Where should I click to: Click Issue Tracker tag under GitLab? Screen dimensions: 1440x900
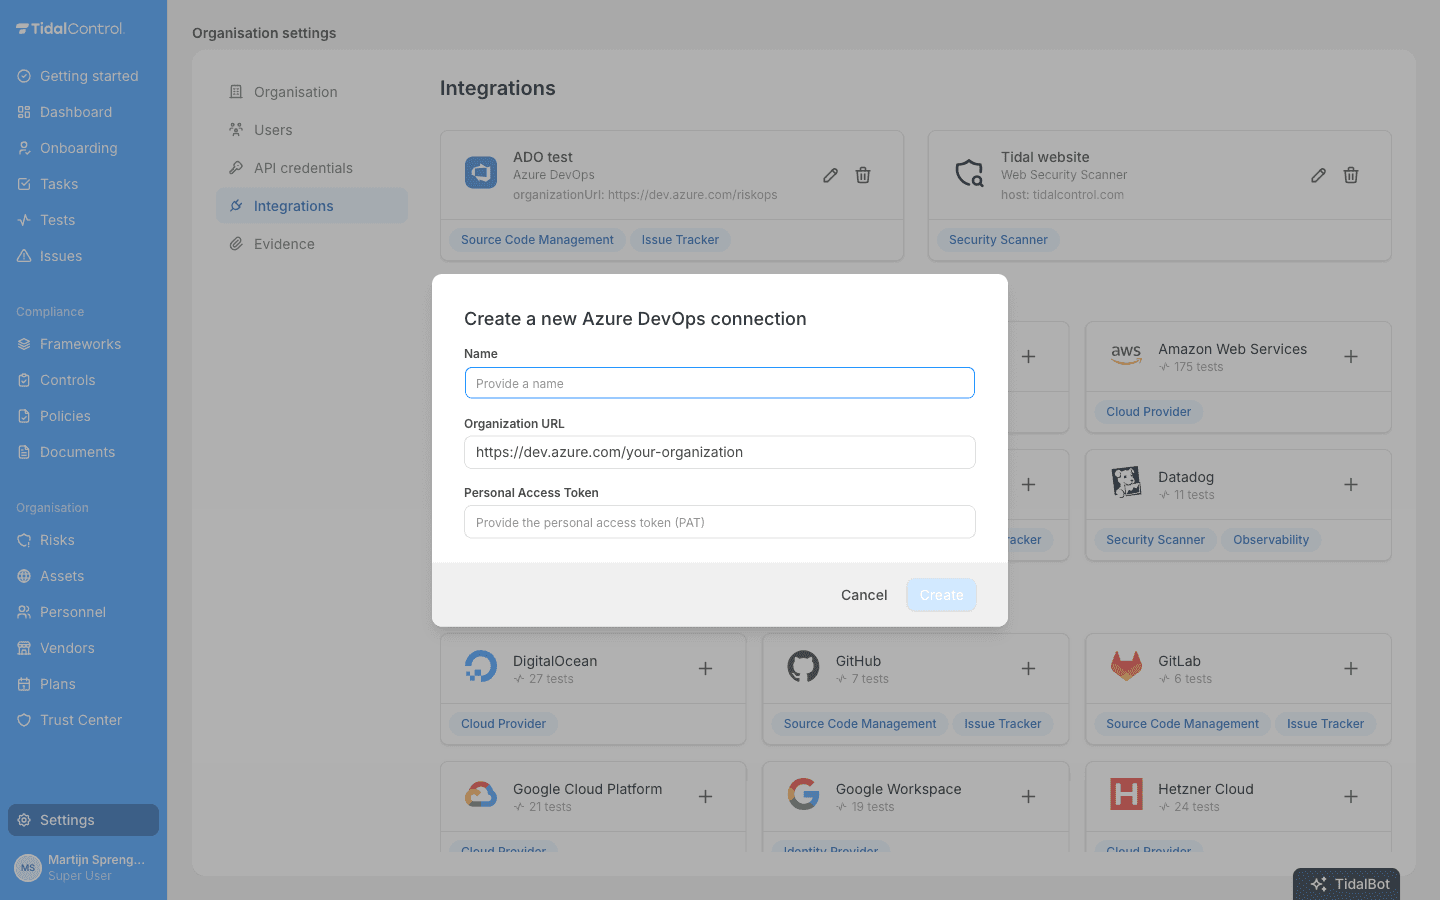pos(1325,724)
